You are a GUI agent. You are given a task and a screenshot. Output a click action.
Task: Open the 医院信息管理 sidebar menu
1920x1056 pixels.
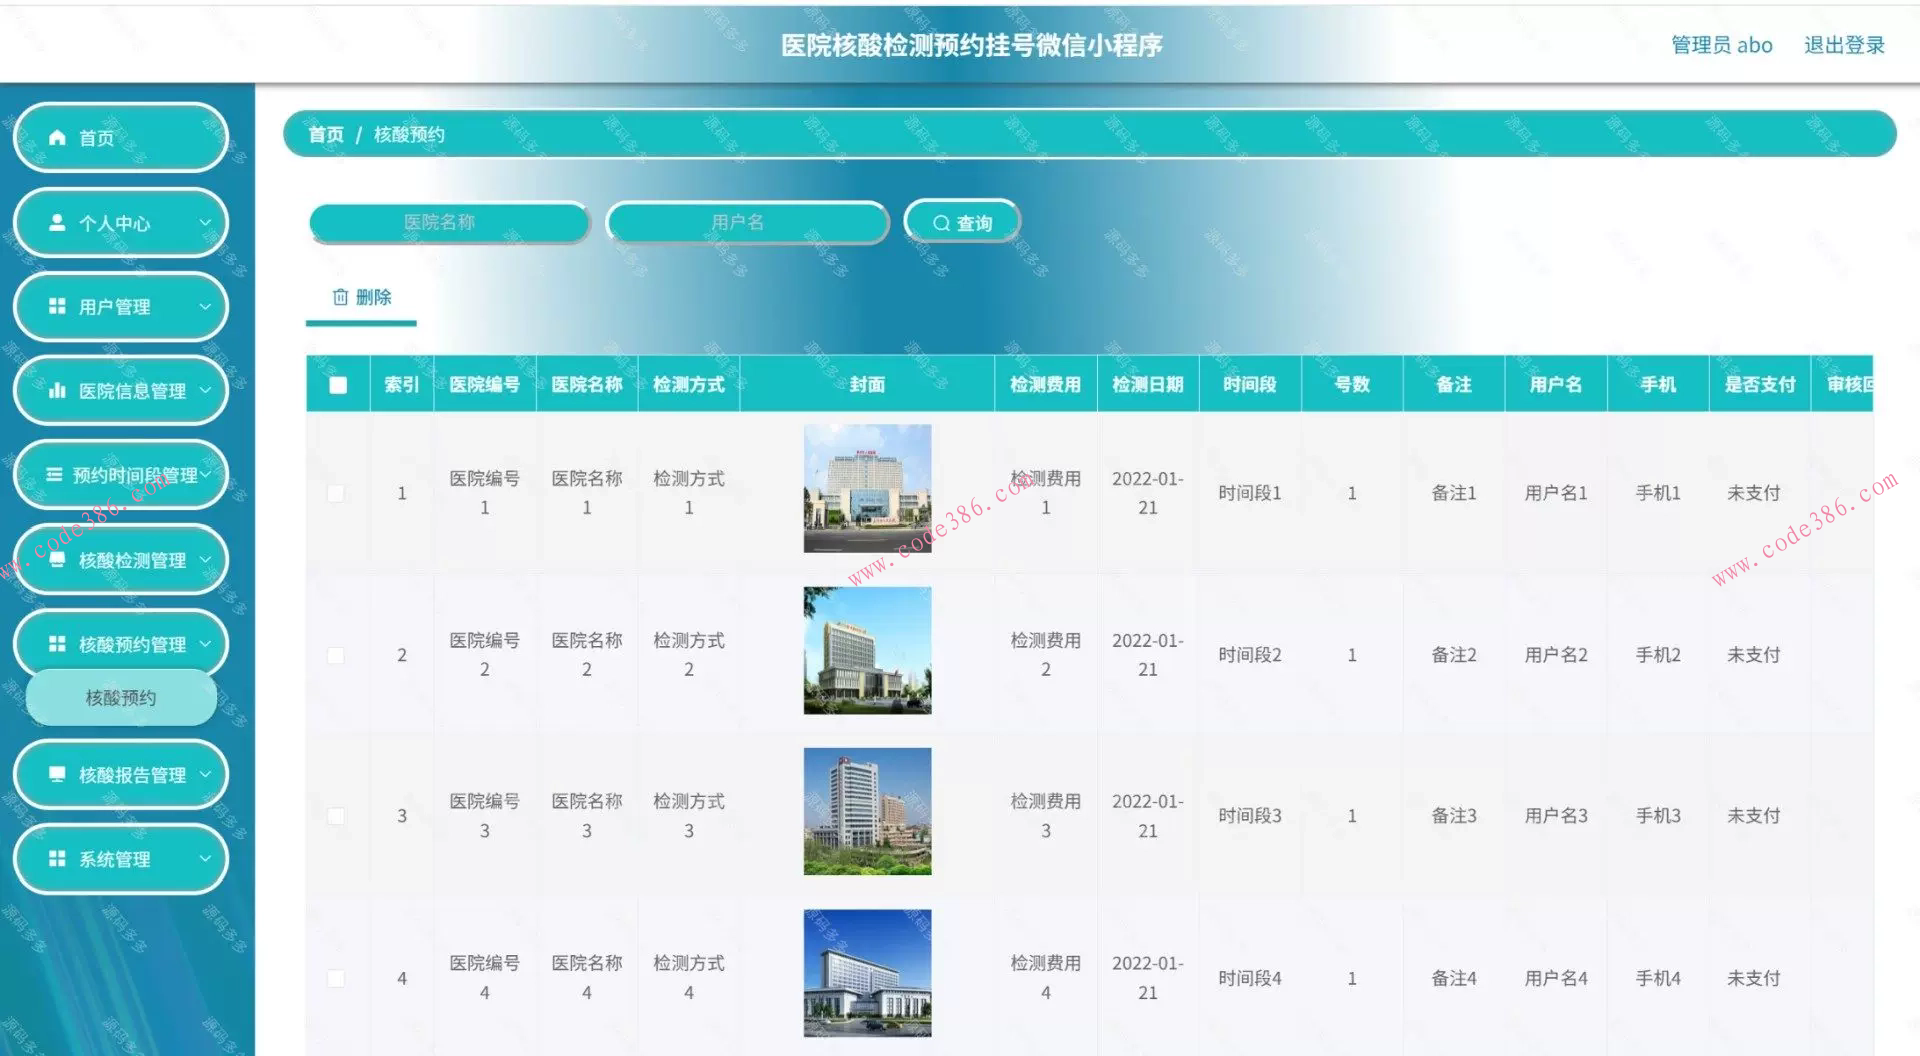(121, 390)
